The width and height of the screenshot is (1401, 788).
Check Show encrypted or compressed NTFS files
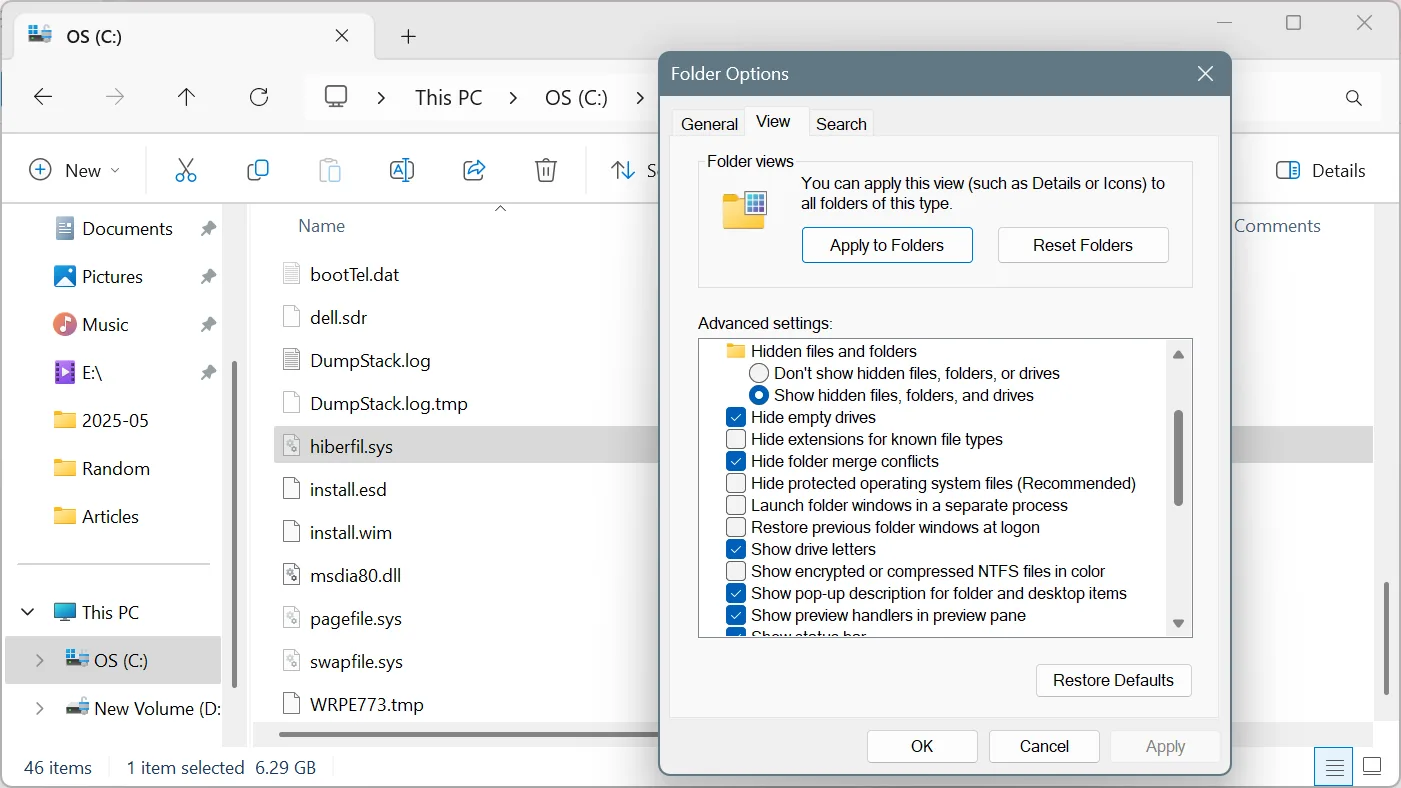[736, 571]
